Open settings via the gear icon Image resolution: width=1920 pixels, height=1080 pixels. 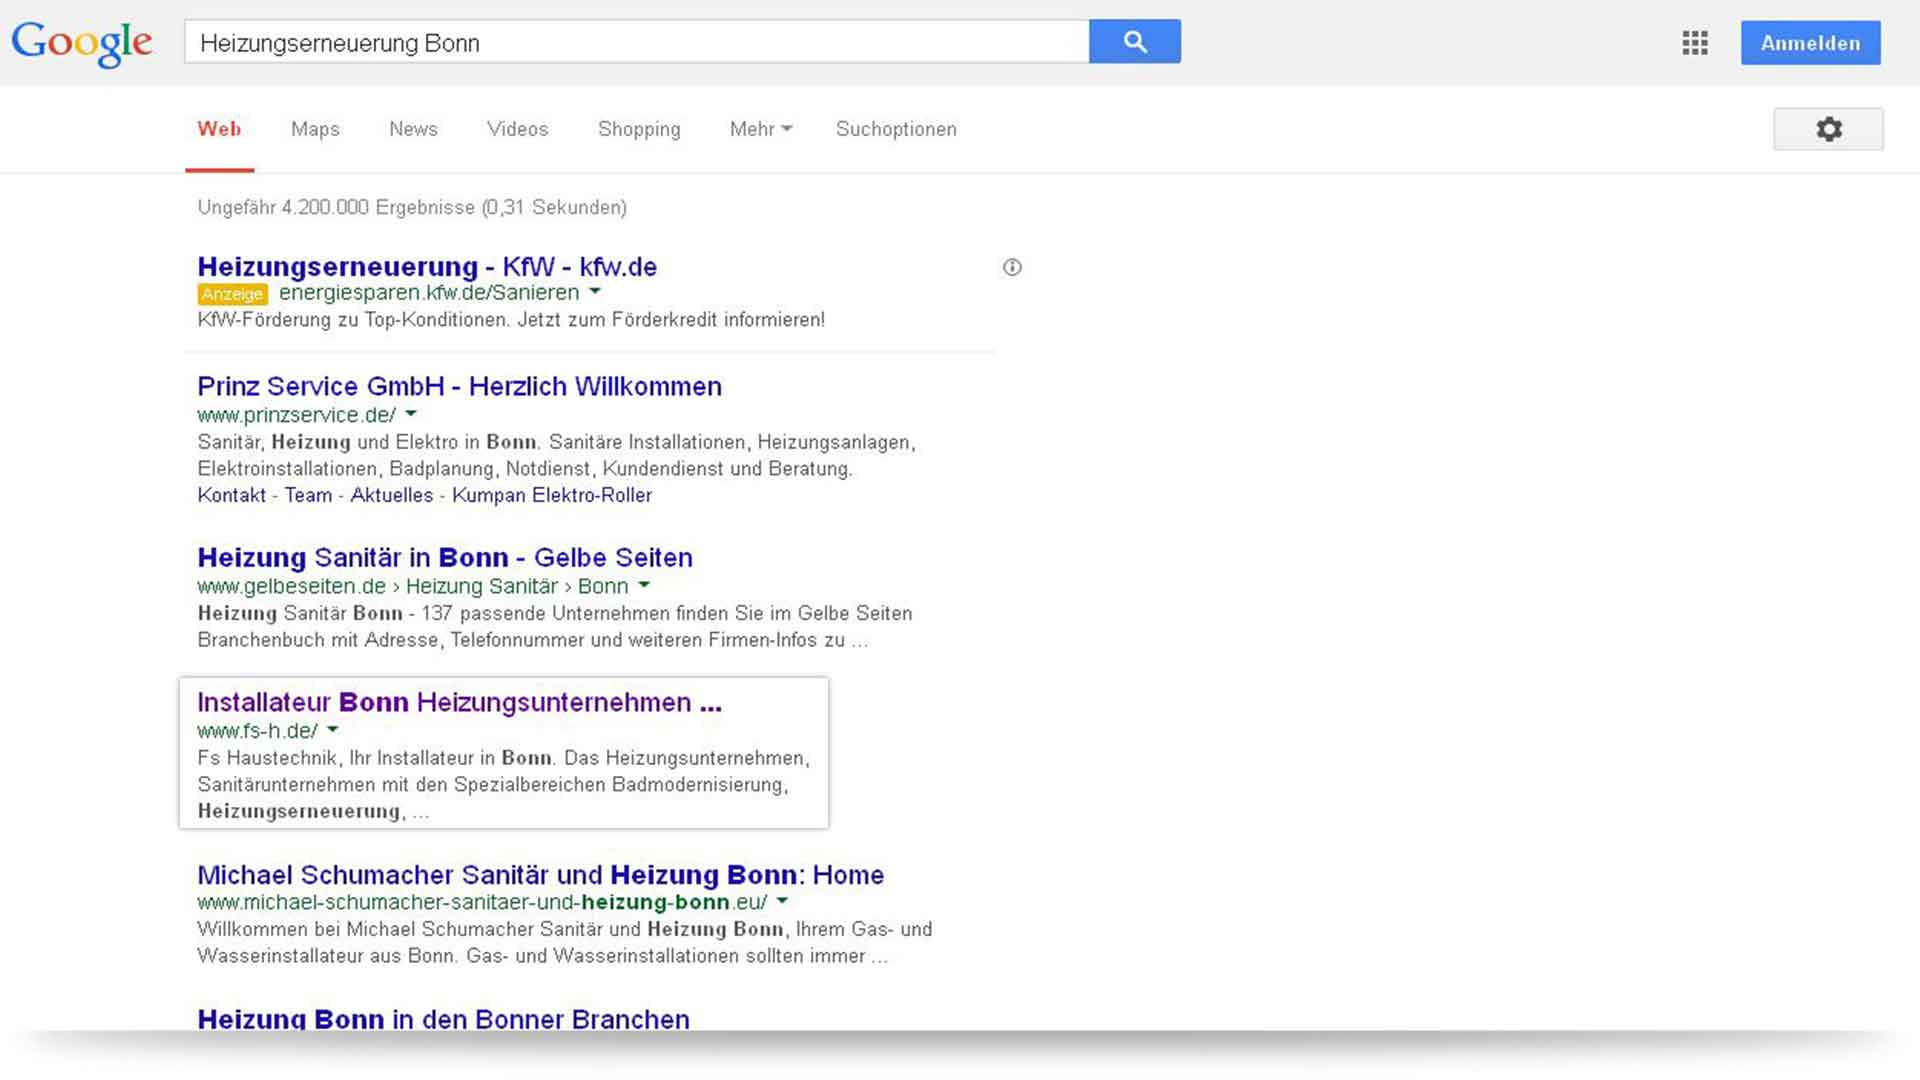(1828, 129)
